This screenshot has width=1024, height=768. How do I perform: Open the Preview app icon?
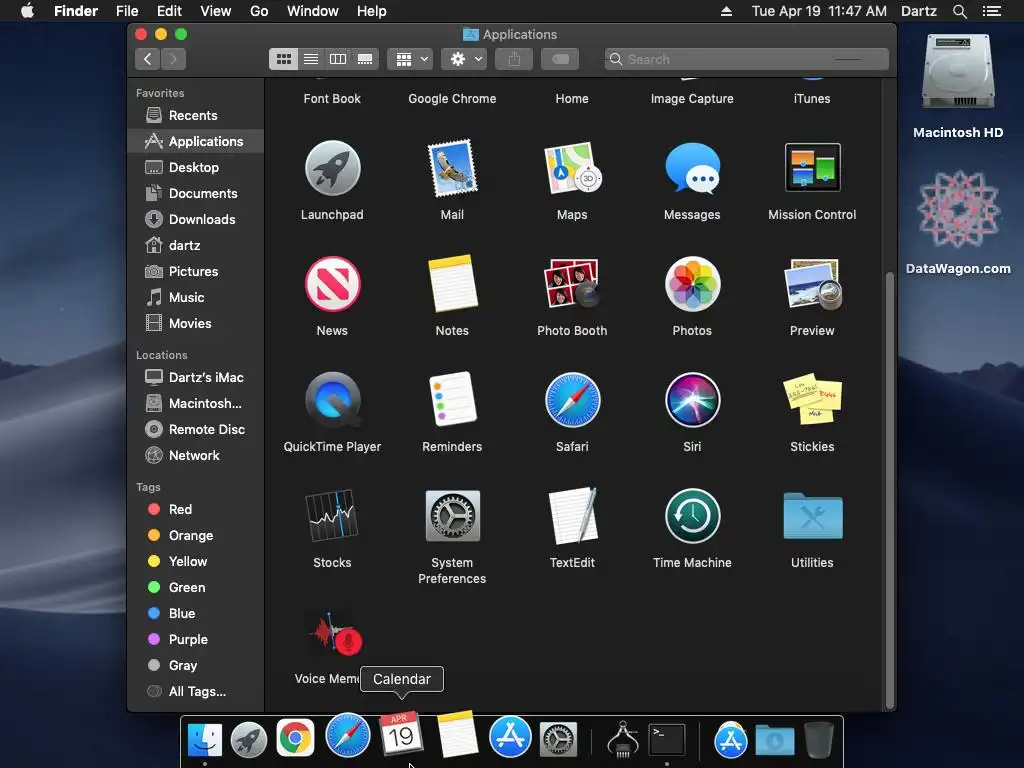point(812,284)
